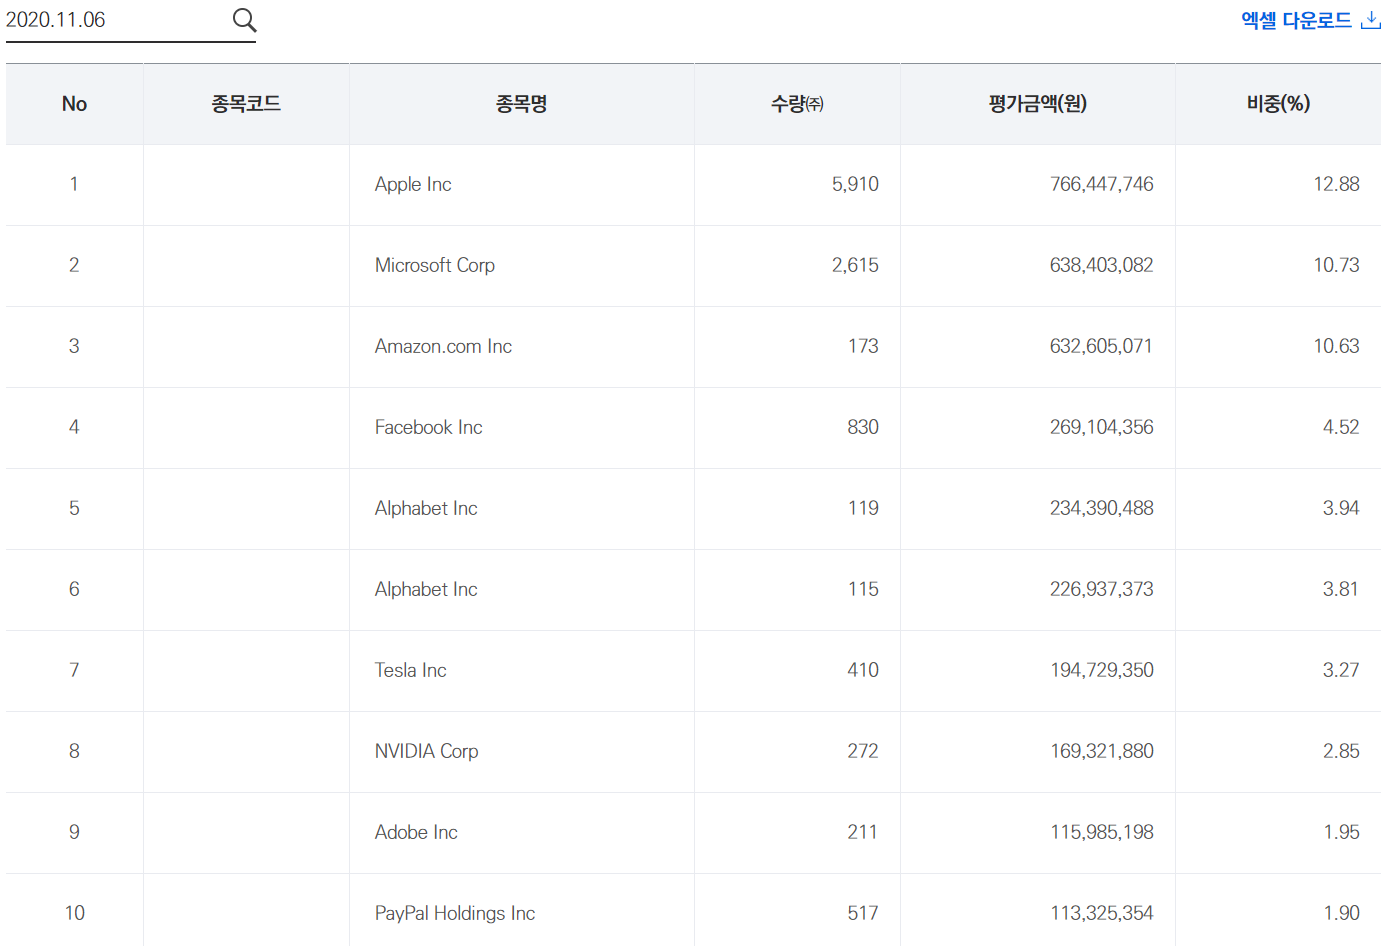Click the valuation 638,403,082
Image resolution: width=1392 pixels, height=946 pixels.
tap(1101, 265)
